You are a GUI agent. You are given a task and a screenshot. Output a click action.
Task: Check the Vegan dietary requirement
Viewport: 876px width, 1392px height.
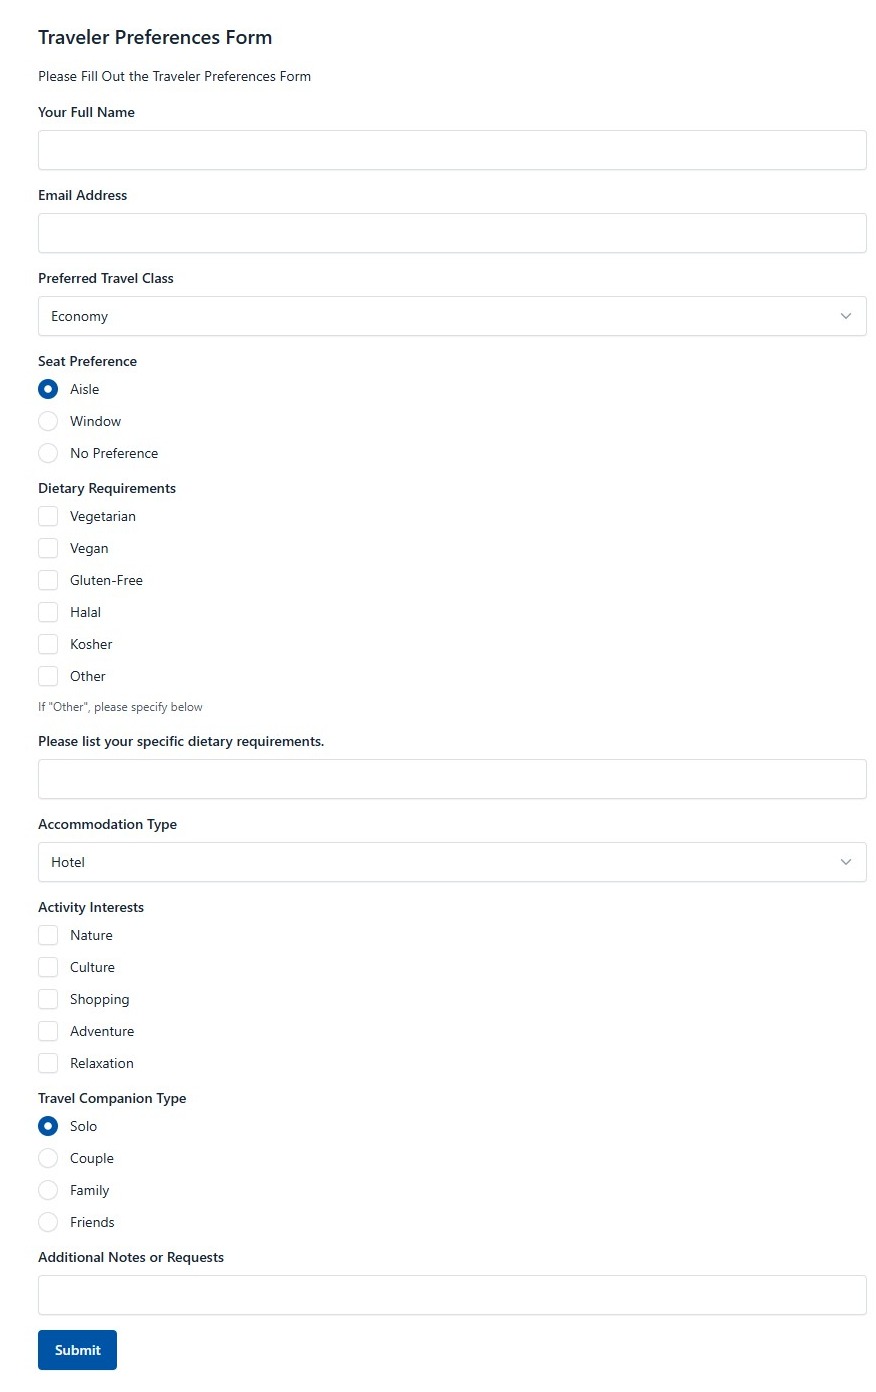[47, 548]
